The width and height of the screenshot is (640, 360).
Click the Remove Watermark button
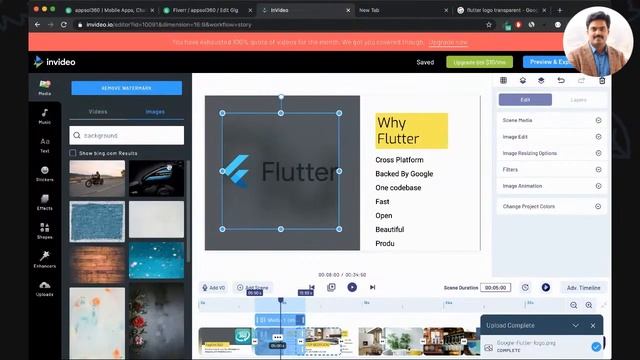127,88
